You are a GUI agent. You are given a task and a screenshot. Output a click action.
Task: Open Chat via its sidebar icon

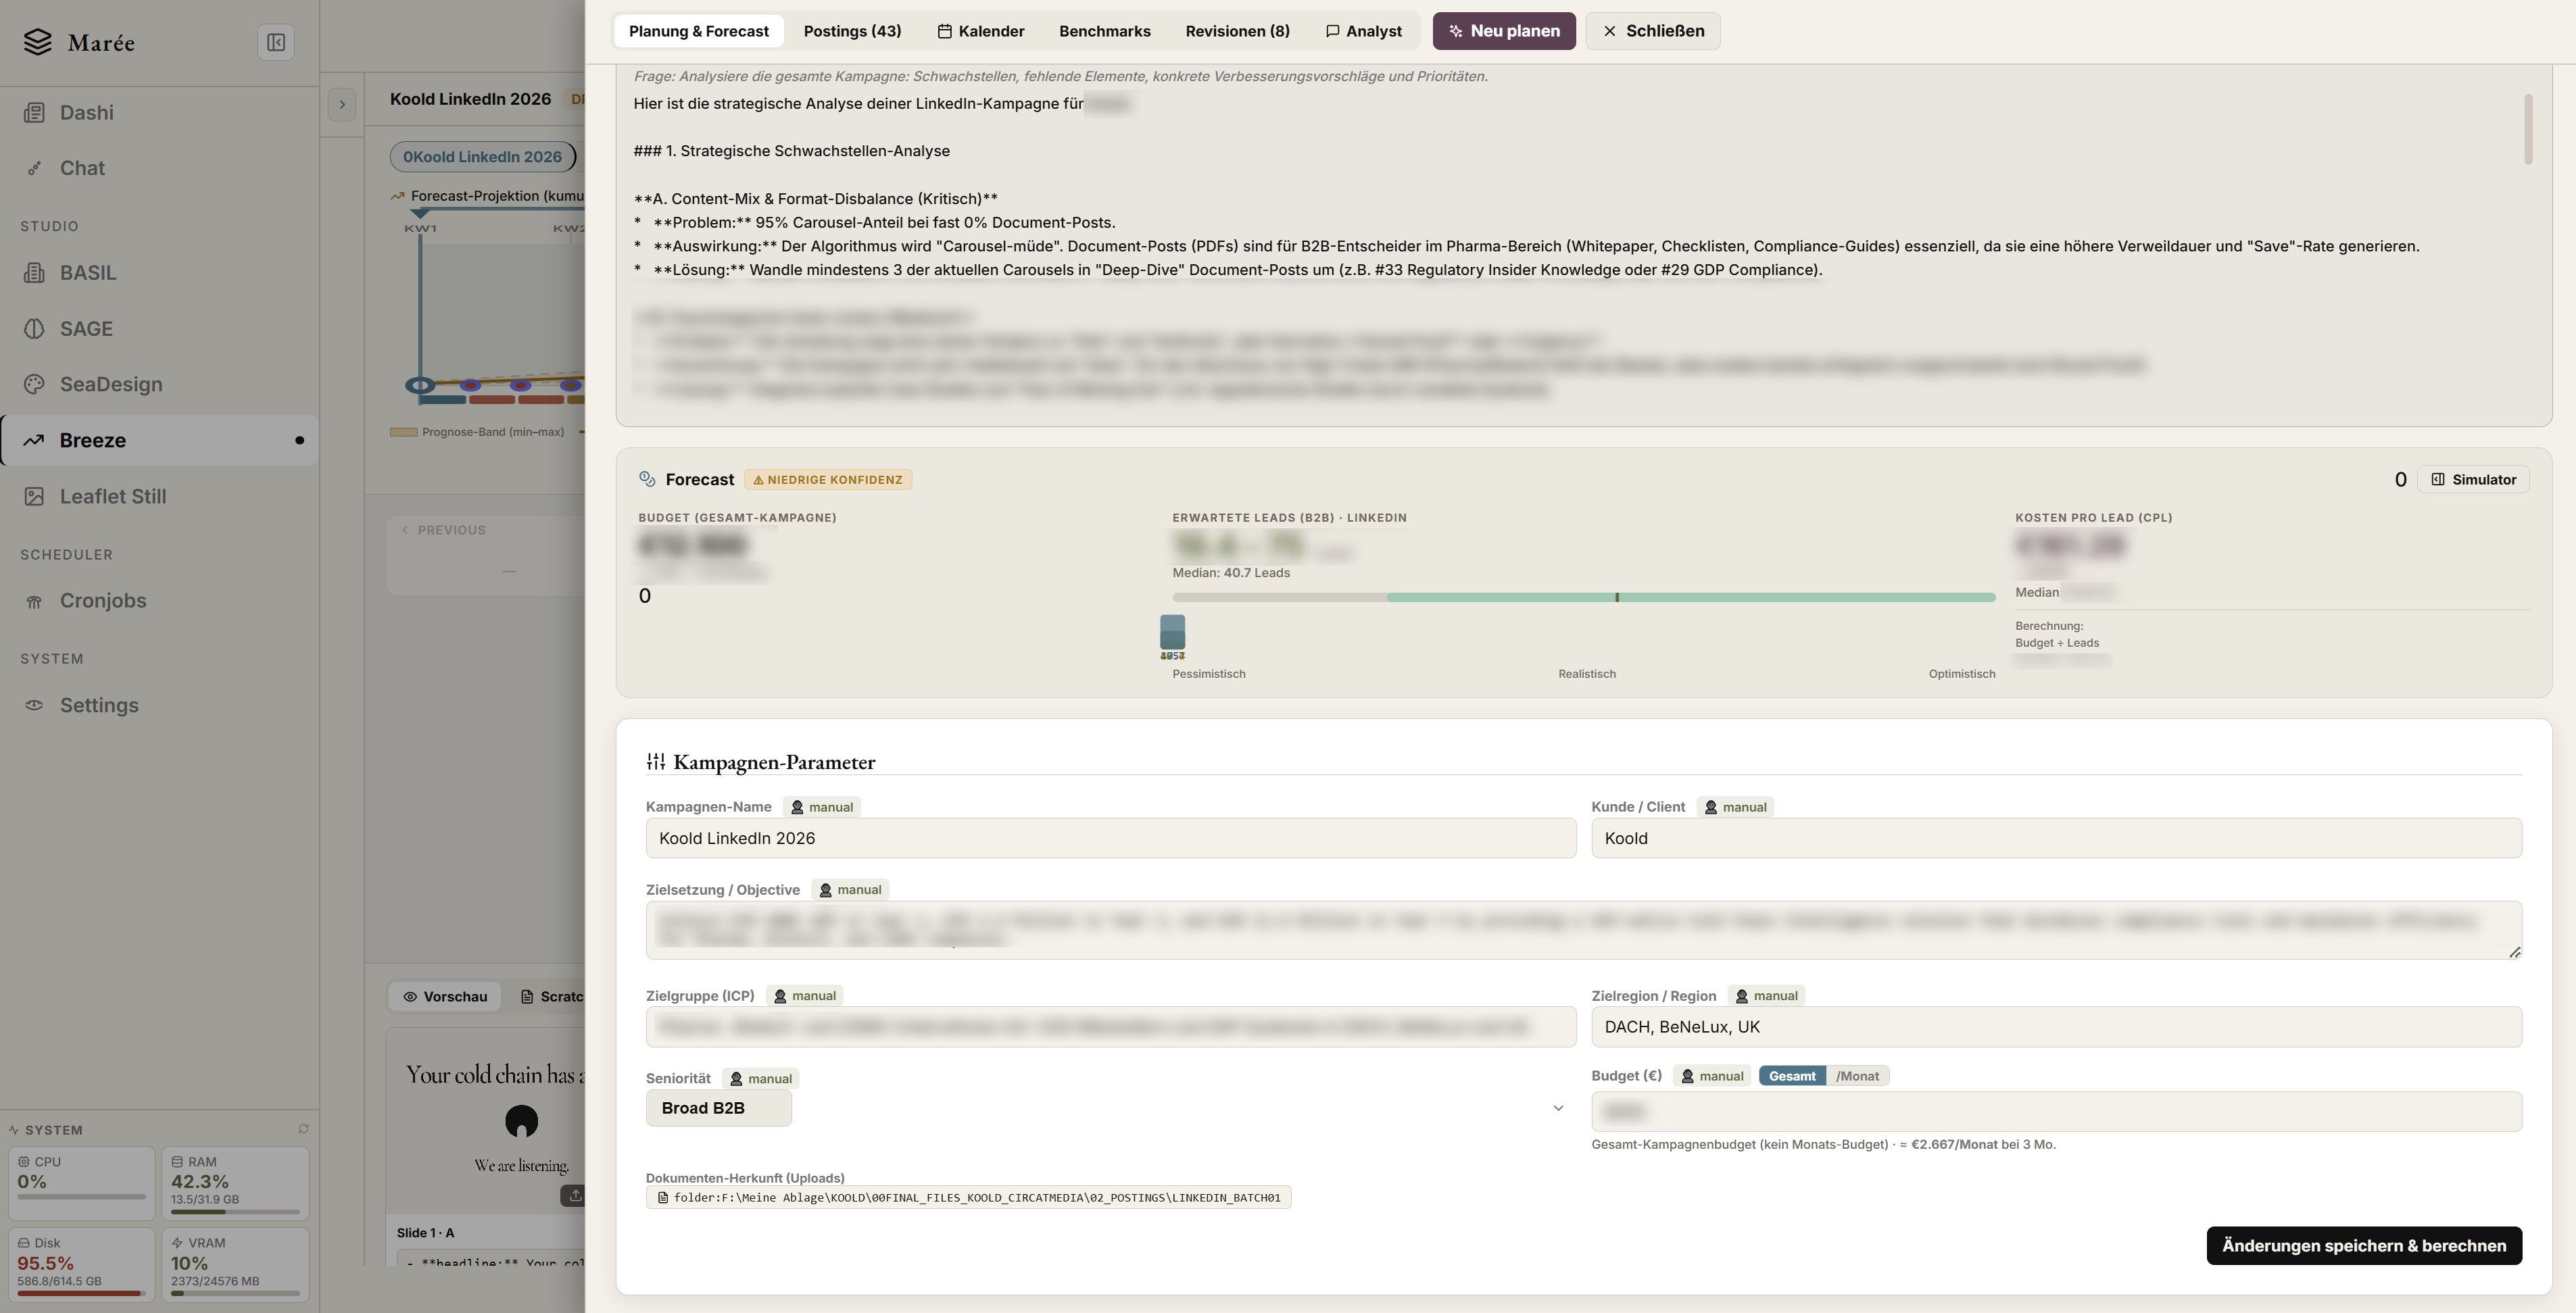tap(34, 168)
